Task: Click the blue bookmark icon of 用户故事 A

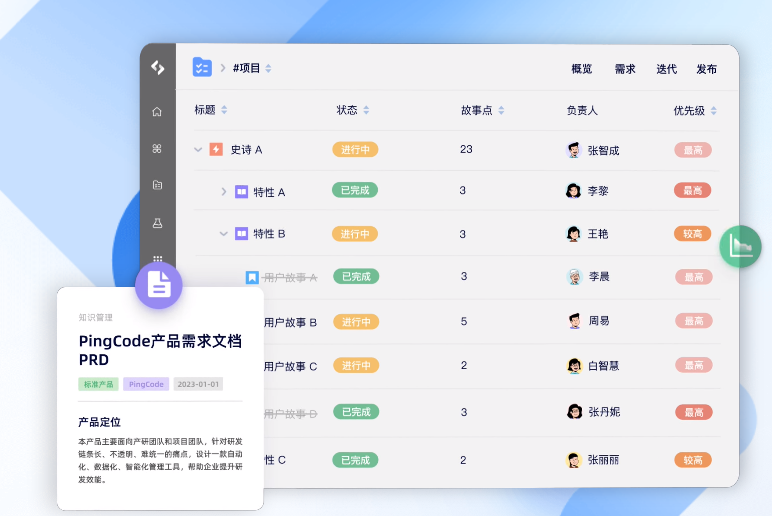Action: 252,277
